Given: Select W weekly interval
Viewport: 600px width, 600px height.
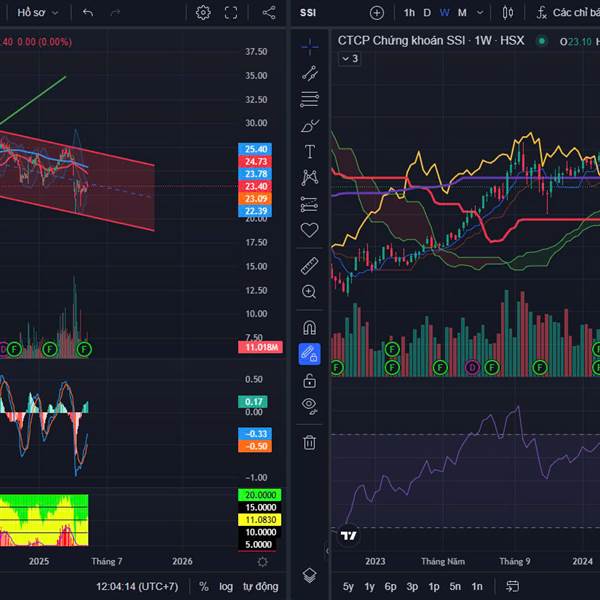Looking at the screenshot, I should 444,13.
